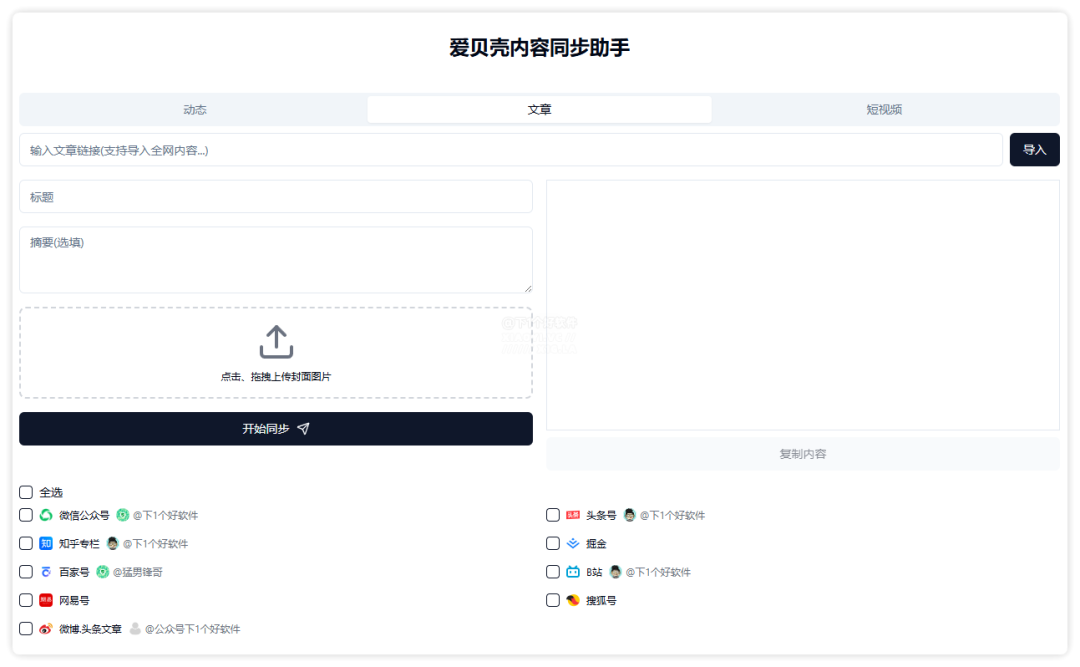1080x667 pixels.
Task: Click the gray avatar beside @公众号下1个好软件
Action: tap(136, 629)
